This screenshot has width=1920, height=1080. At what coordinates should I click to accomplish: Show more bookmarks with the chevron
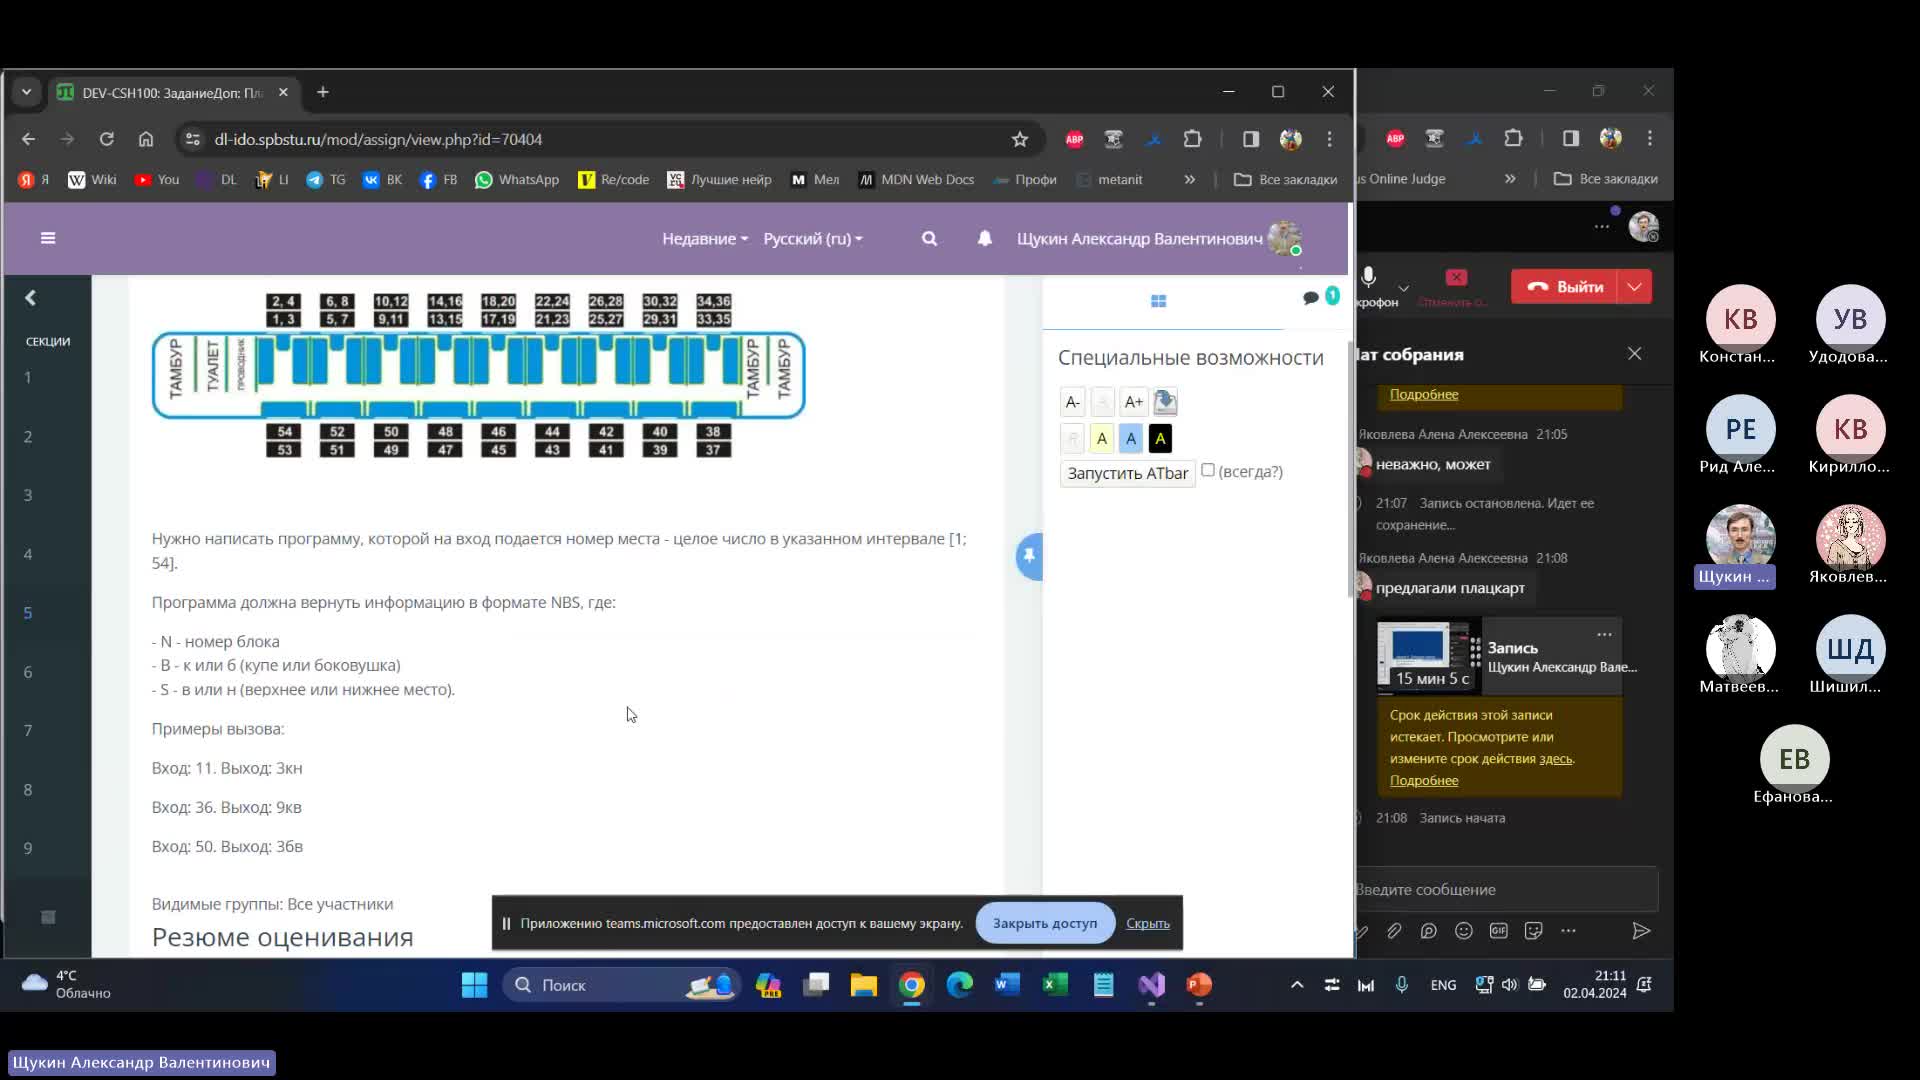click(x=1189, y=180)
